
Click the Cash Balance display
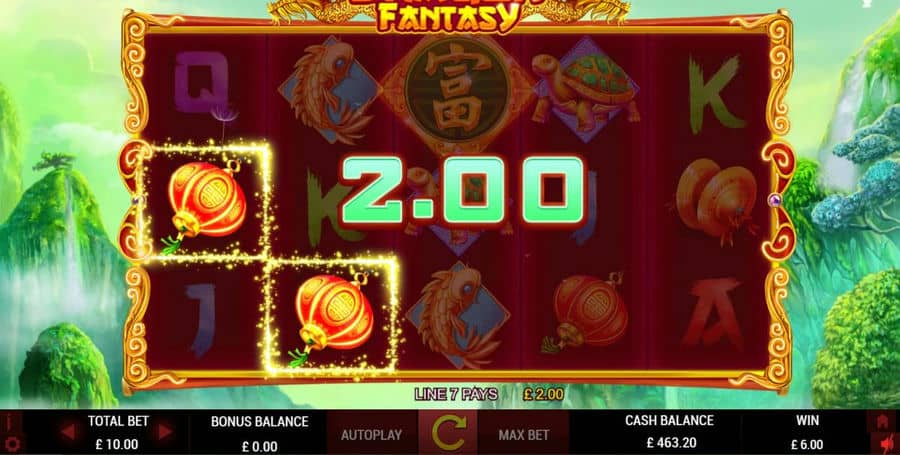coord(669,432)
